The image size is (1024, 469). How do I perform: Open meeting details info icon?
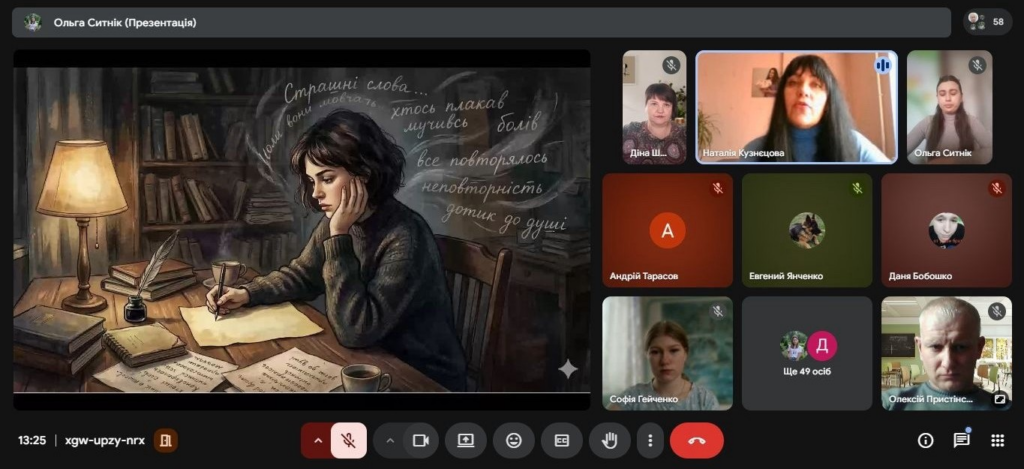(925, 440)
